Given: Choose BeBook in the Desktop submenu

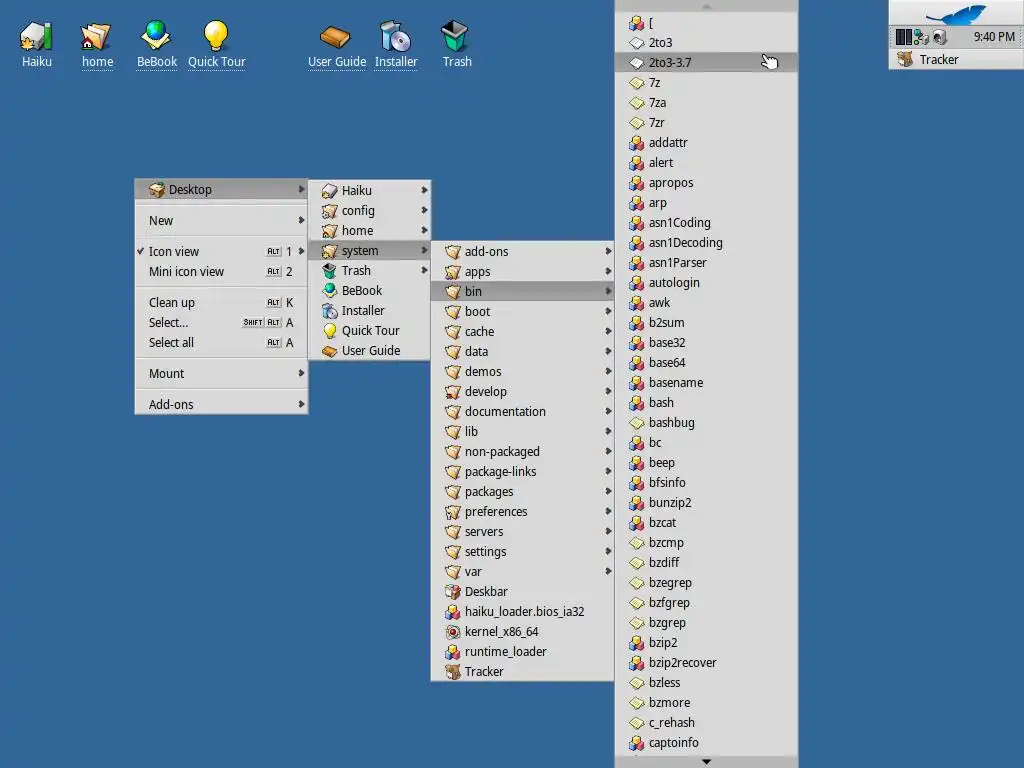Looking at the screenshot, I should pos(370,291).
